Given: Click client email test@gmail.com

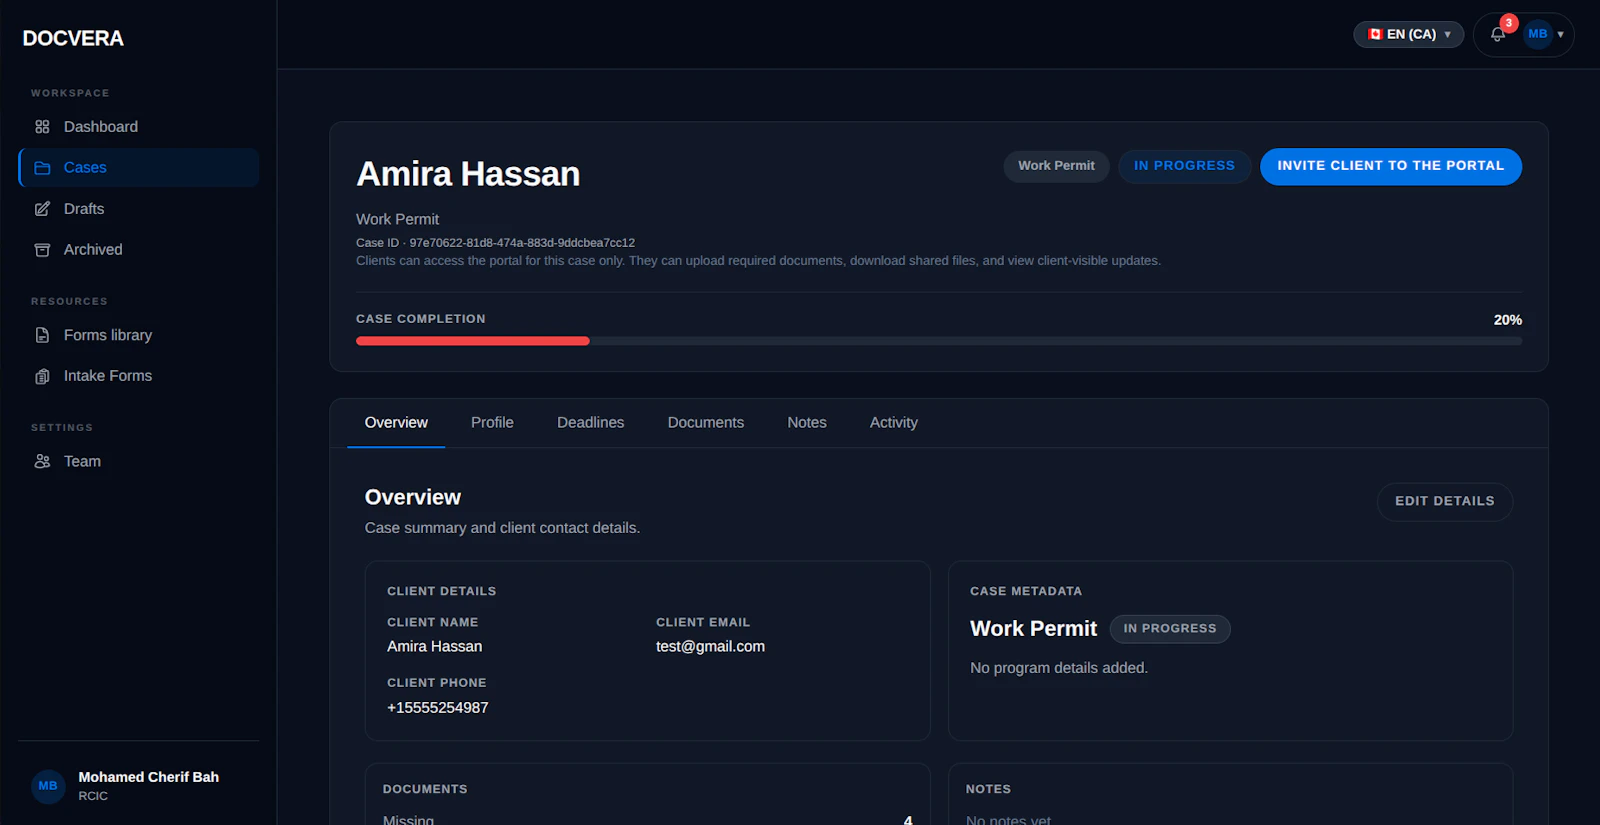Looking at the screenshot, I should tap(710, 647).
